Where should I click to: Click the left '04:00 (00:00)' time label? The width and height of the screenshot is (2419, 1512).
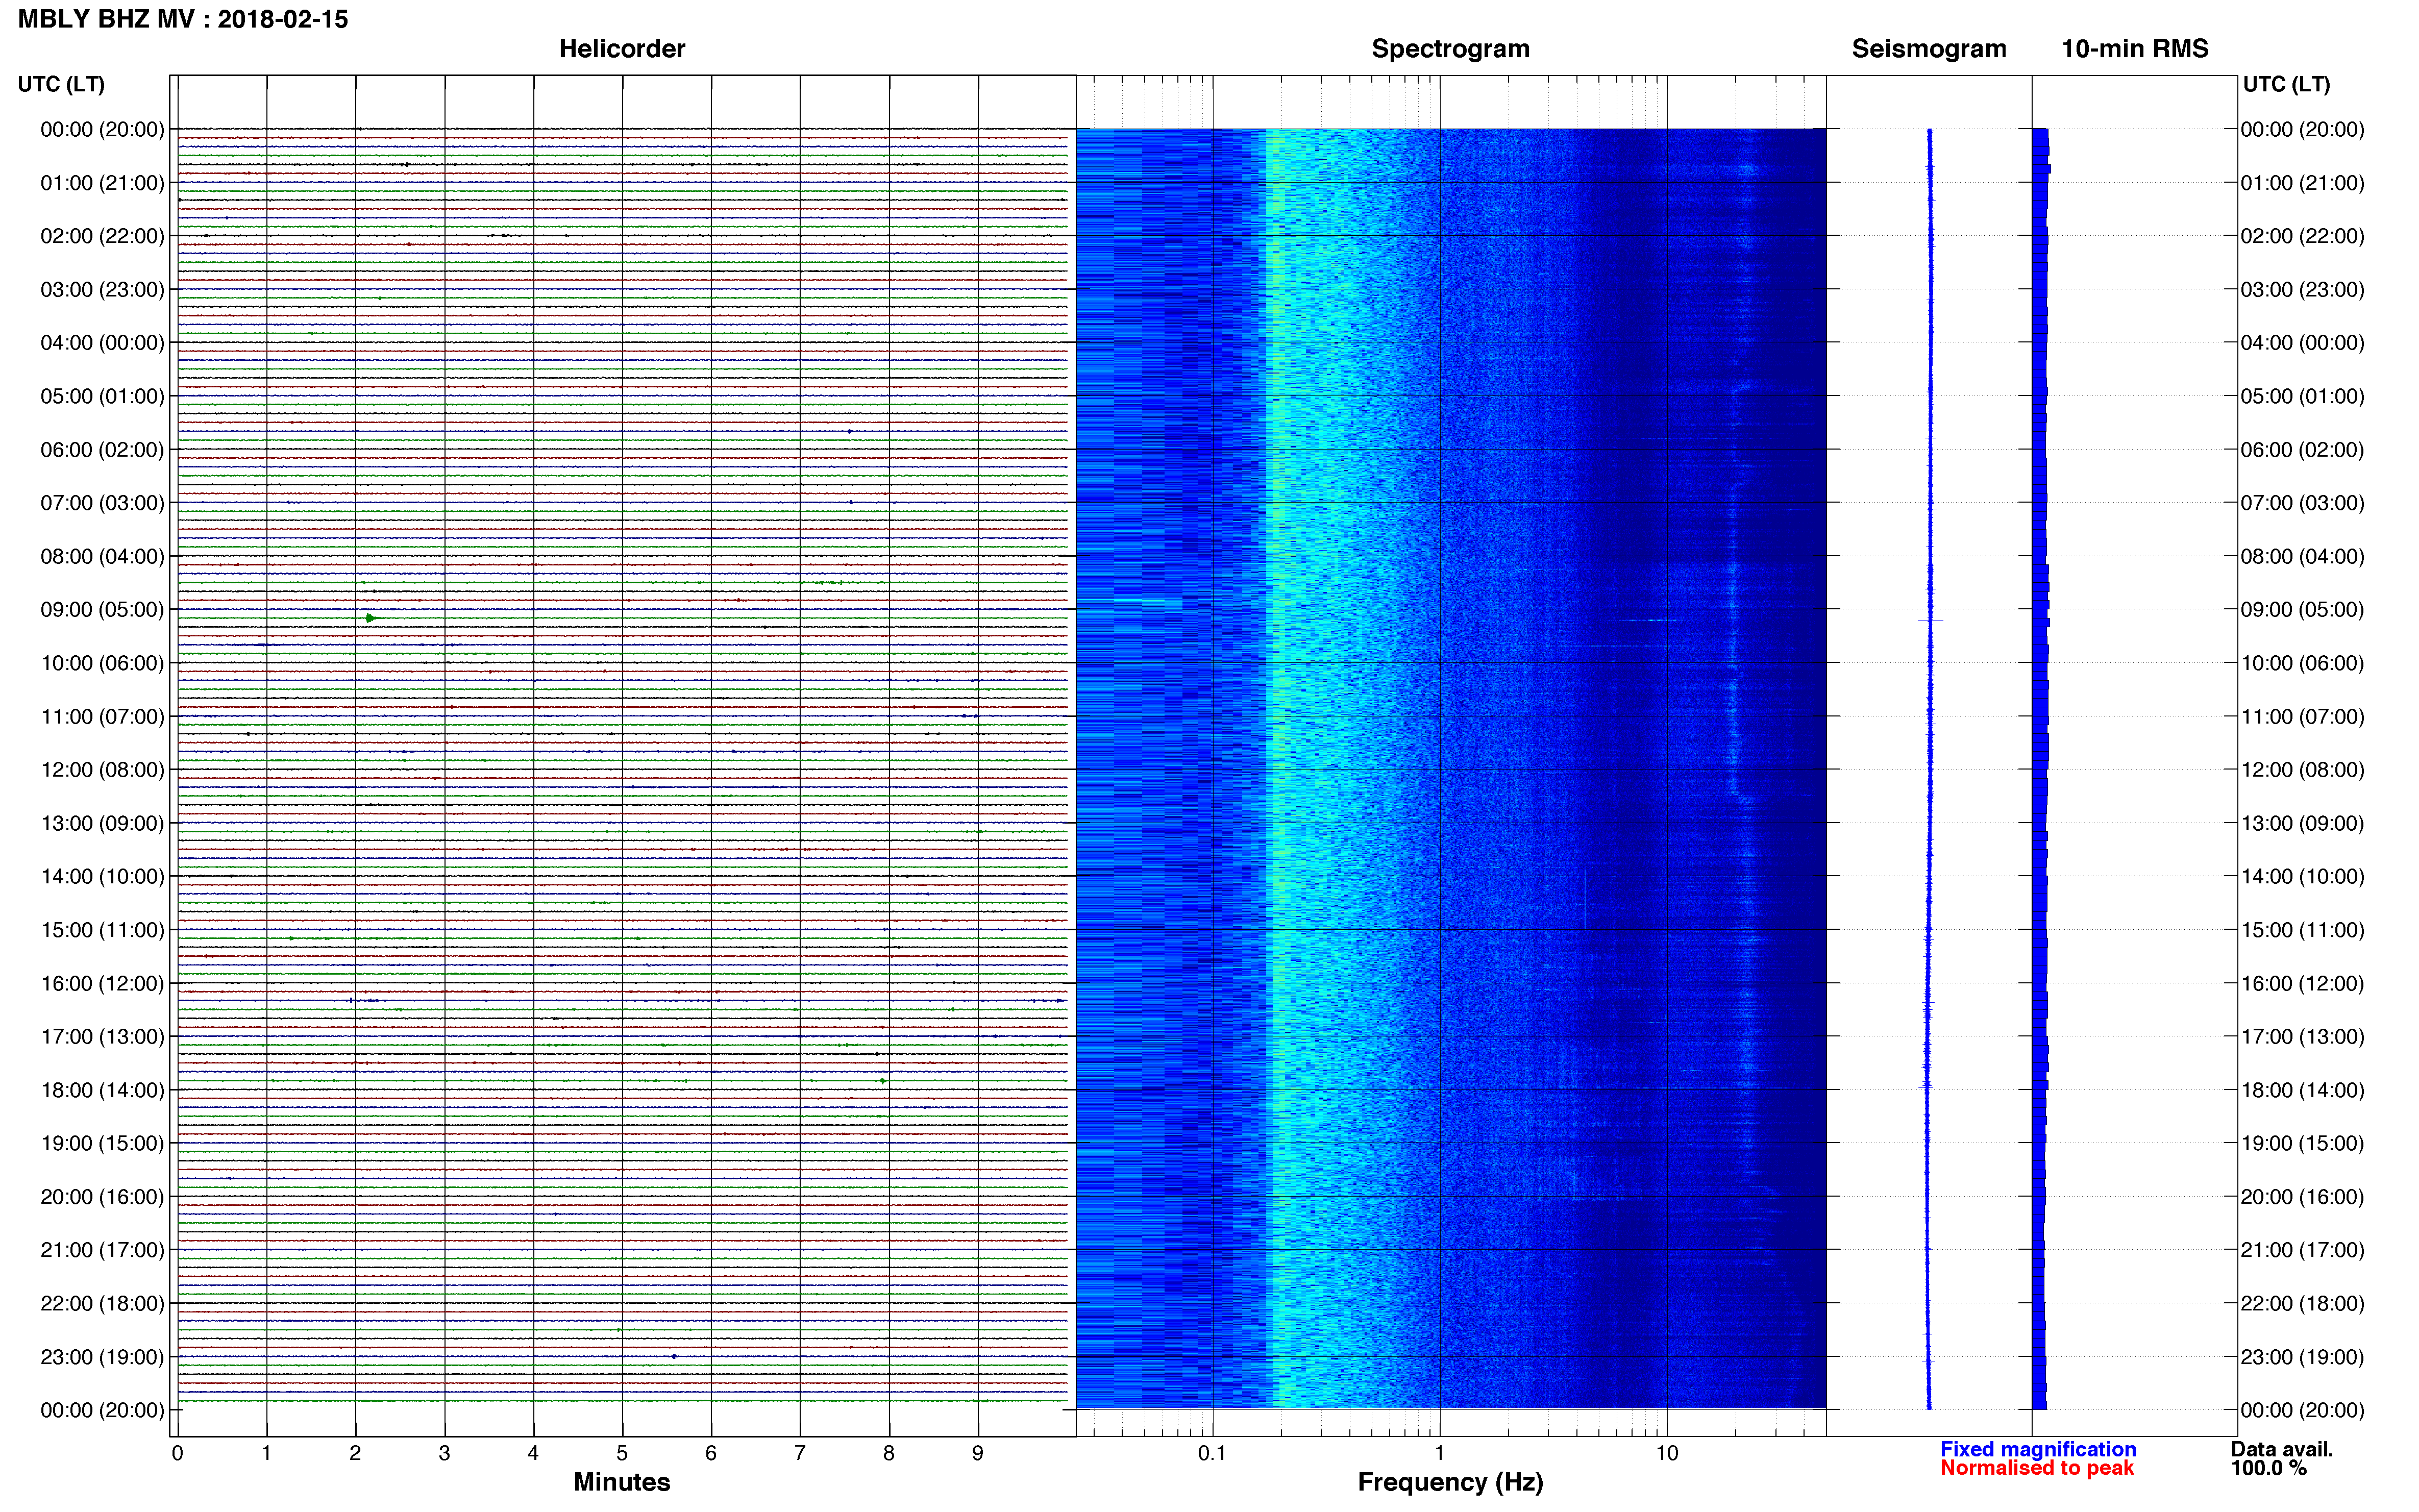point(102,343)
